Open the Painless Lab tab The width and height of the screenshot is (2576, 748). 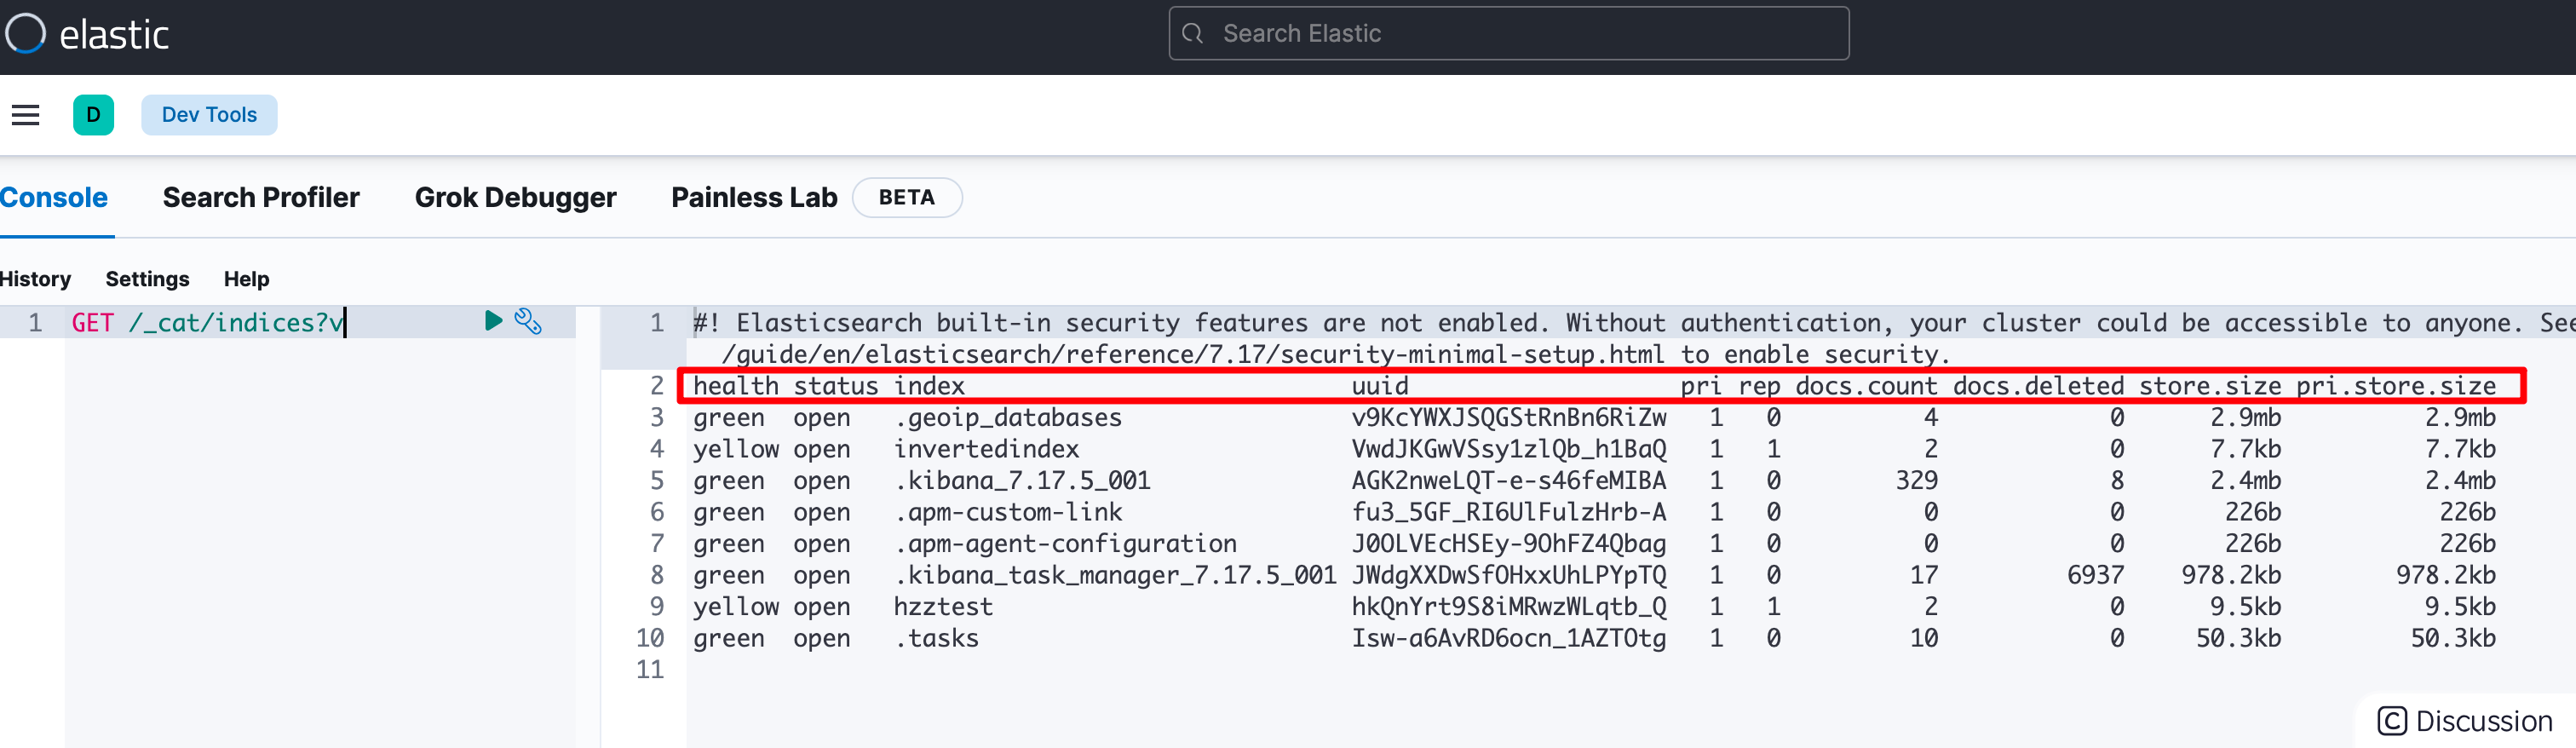coord(754,198)
